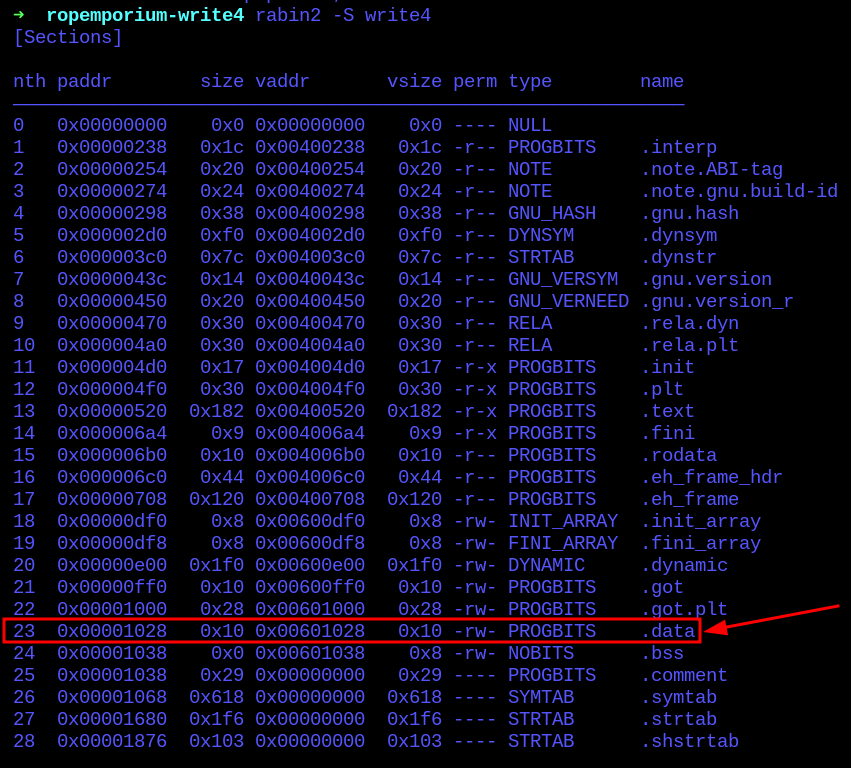
Task: Click the .shstrtab section name
Action: 689,742
